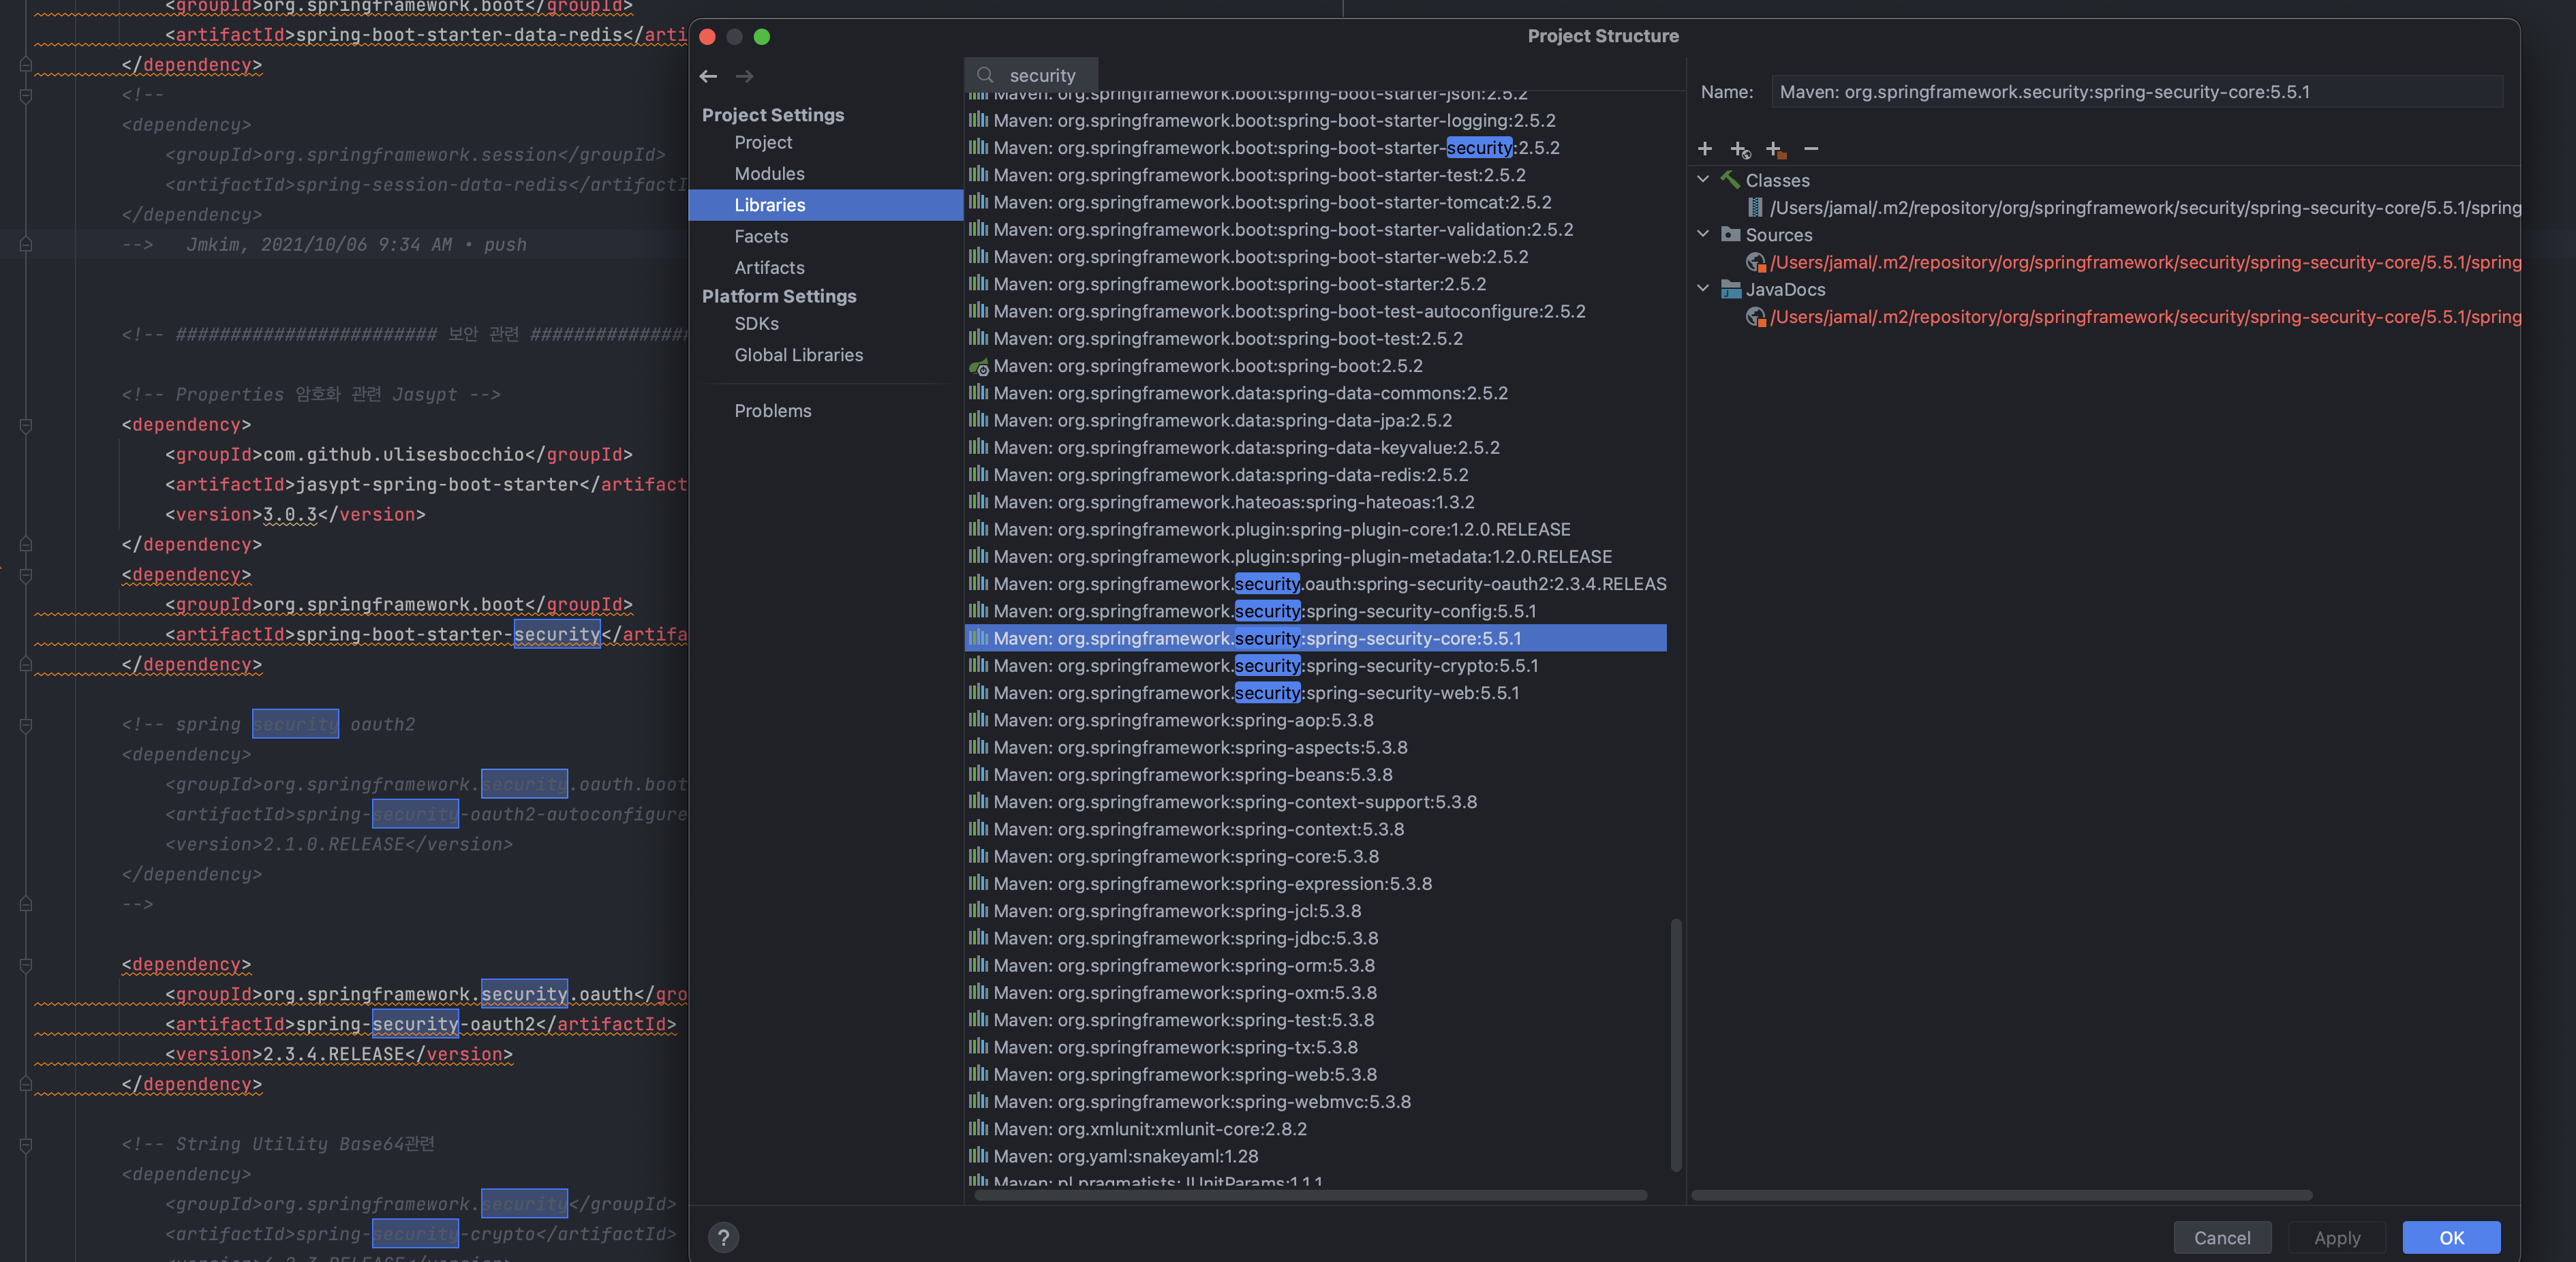Click the library Name input field
The height and width of the screenshot is (1262, 2576).
pos(2136,92)
